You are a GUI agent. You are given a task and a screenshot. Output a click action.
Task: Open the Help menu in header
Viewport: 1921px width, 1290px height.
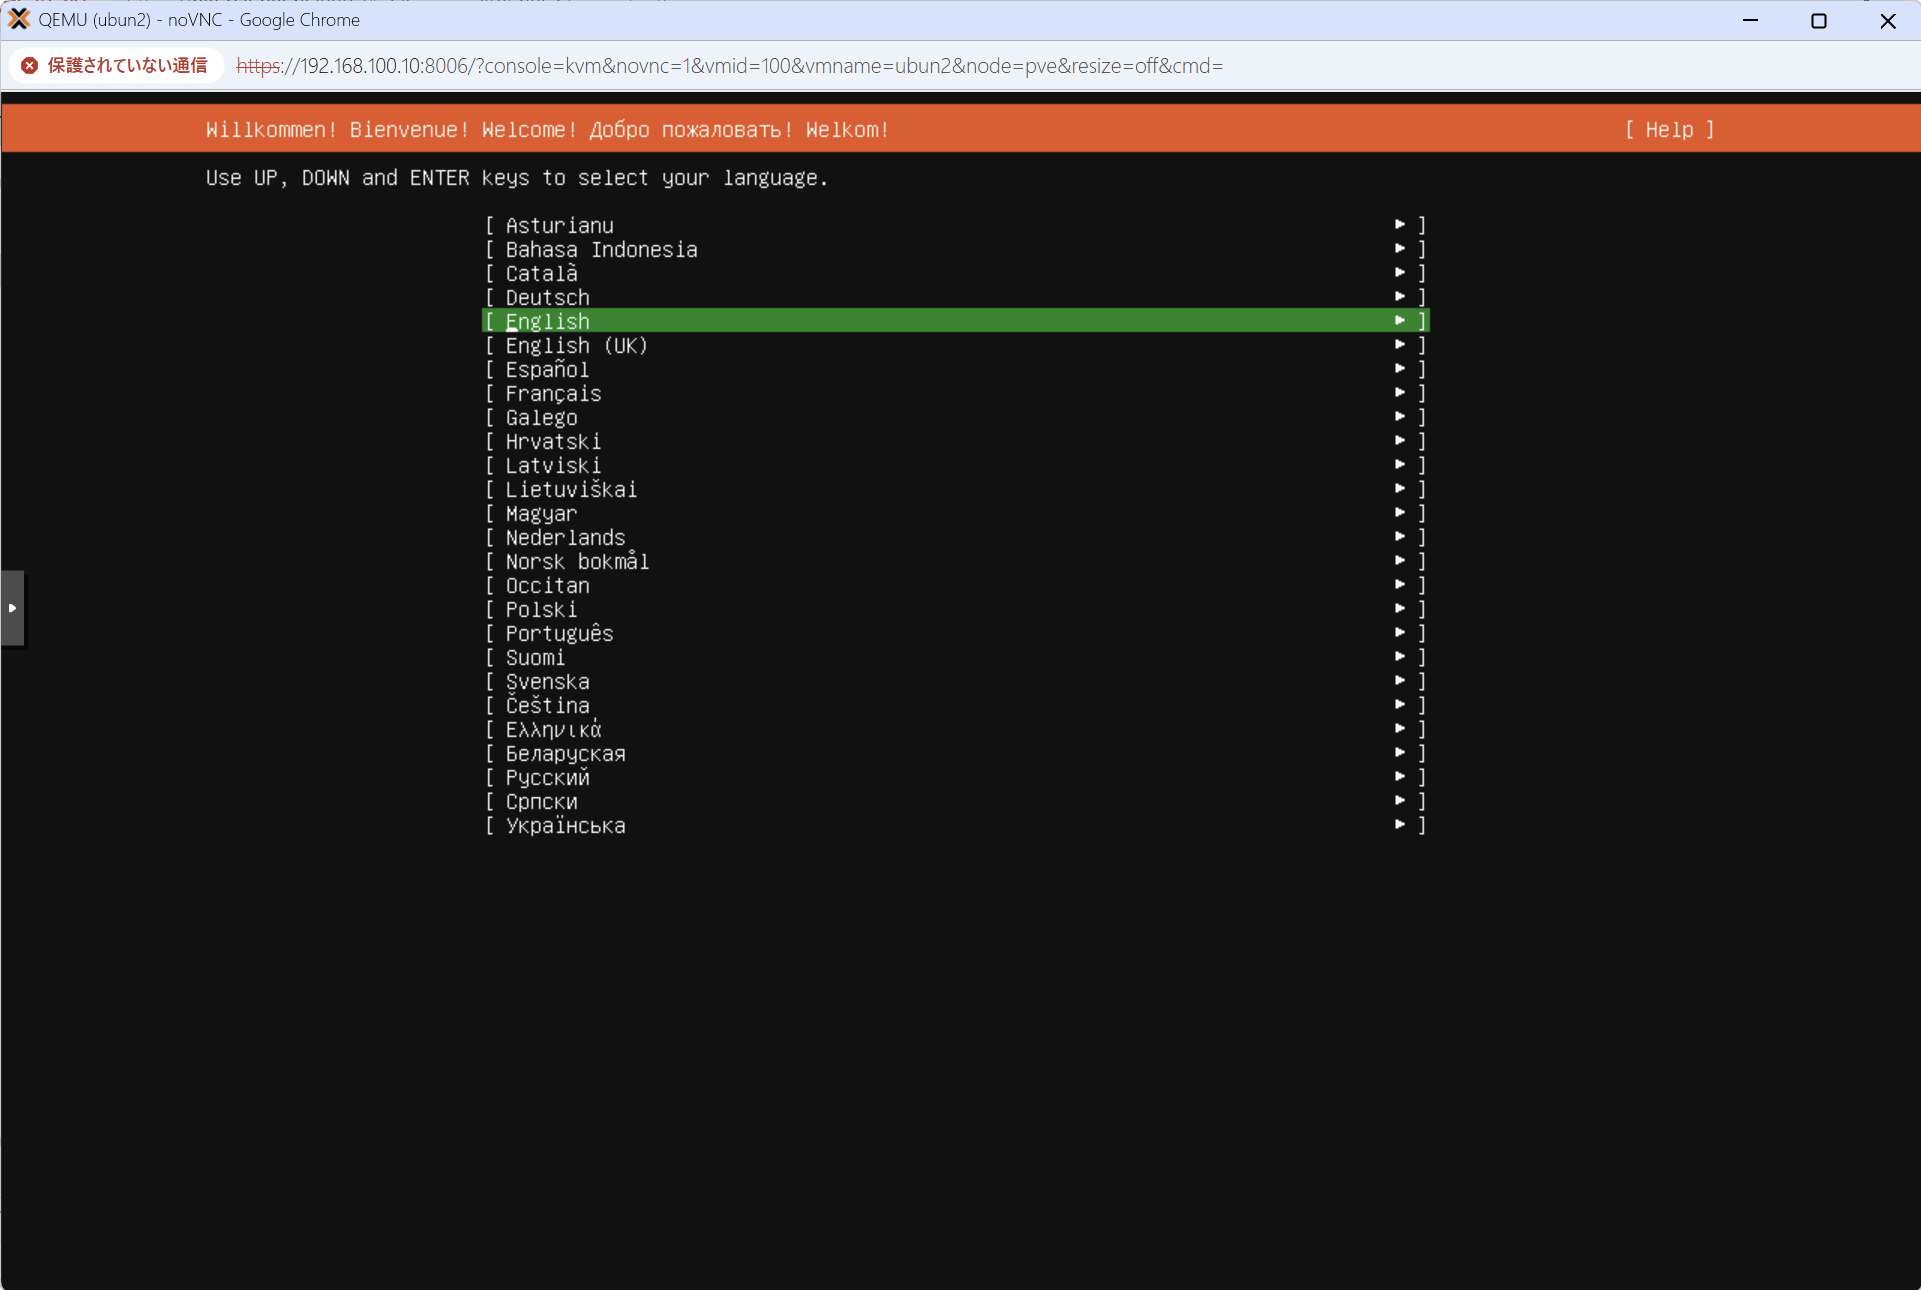coord(1669,130)
